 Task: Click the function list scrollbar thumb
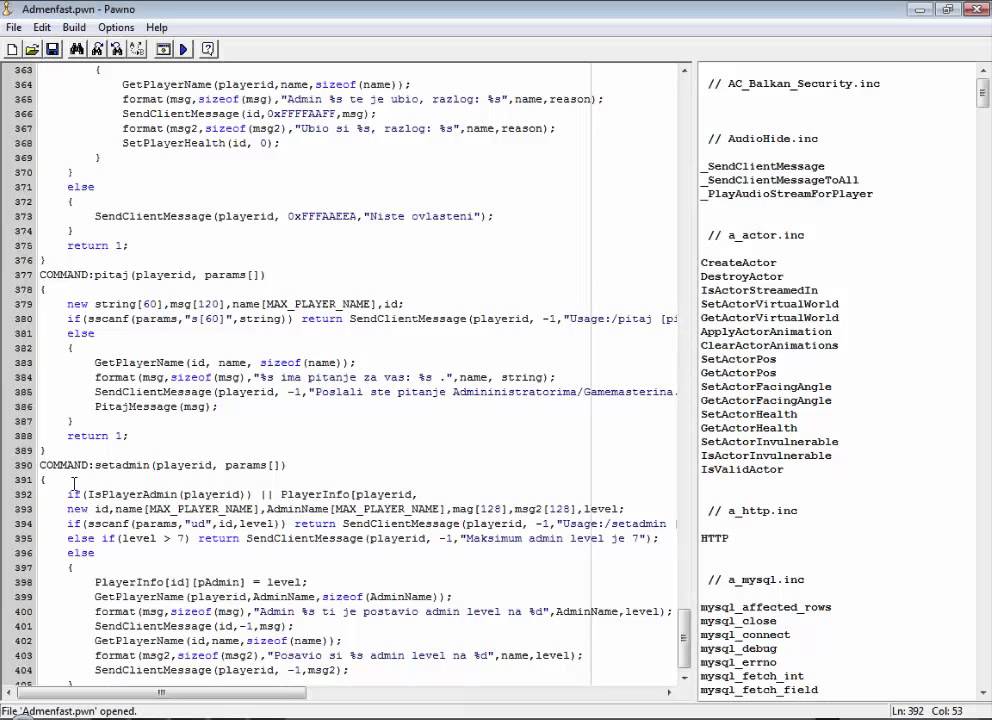point(983,93)
